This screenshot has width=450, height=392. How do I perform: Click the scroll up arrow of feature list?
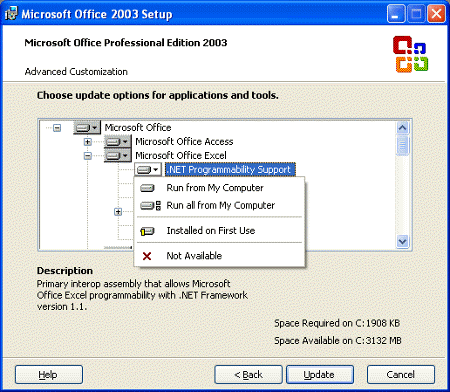[x=402, y=128]
